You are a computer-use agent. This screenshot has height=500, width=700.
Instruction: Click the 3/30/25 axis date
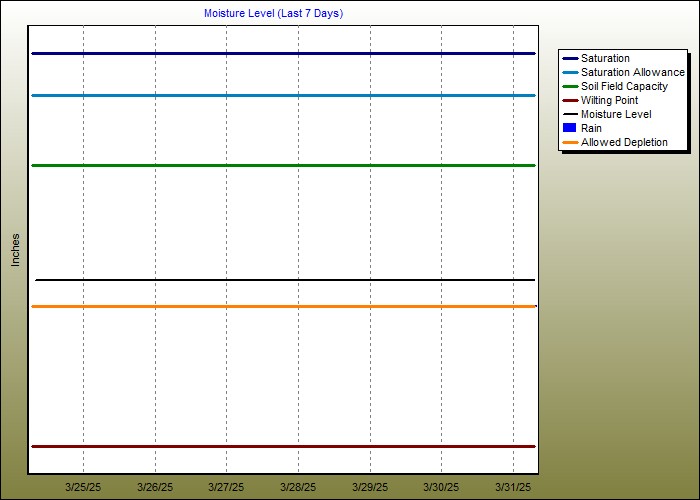441,487
